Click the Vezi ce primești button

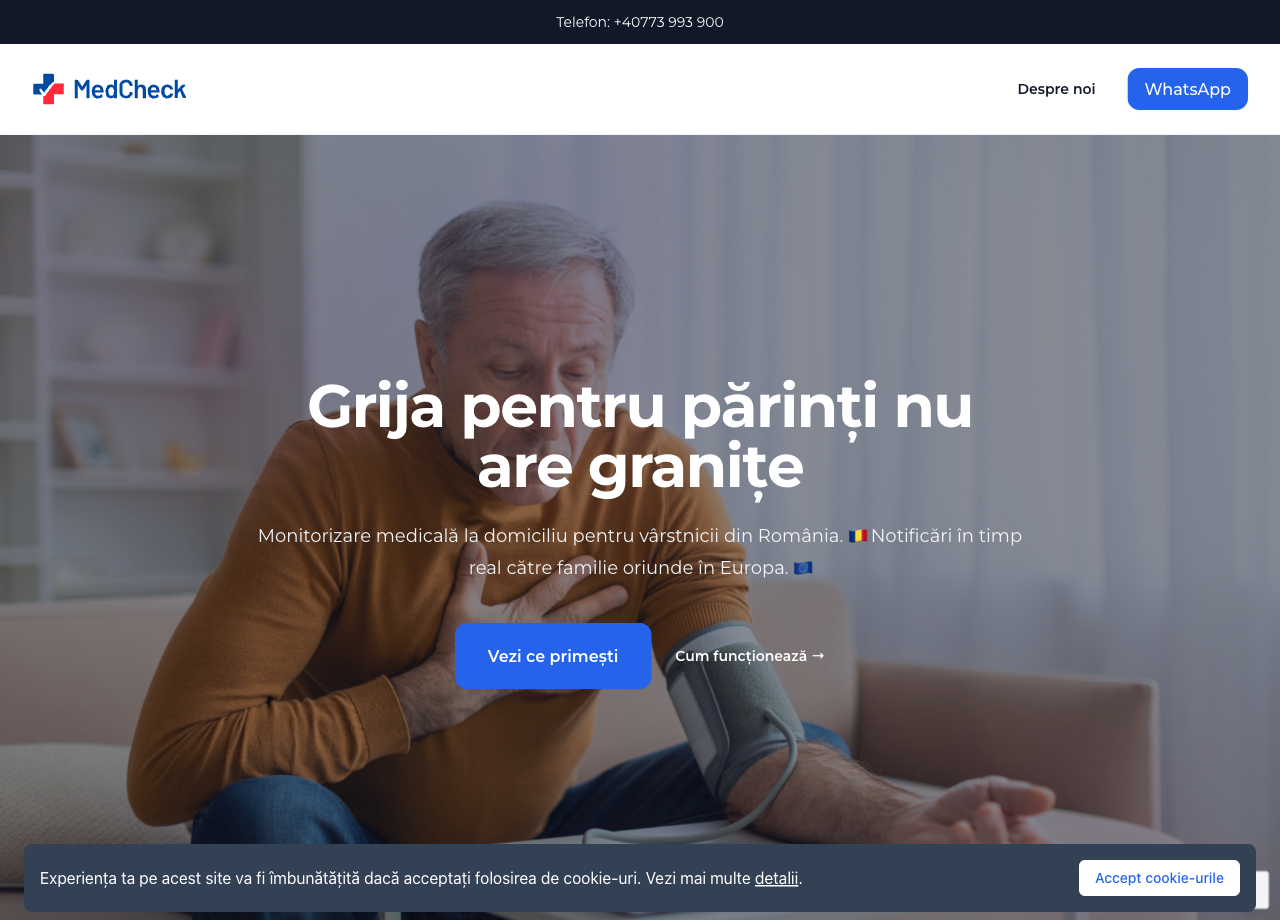(x=553, y=656)
